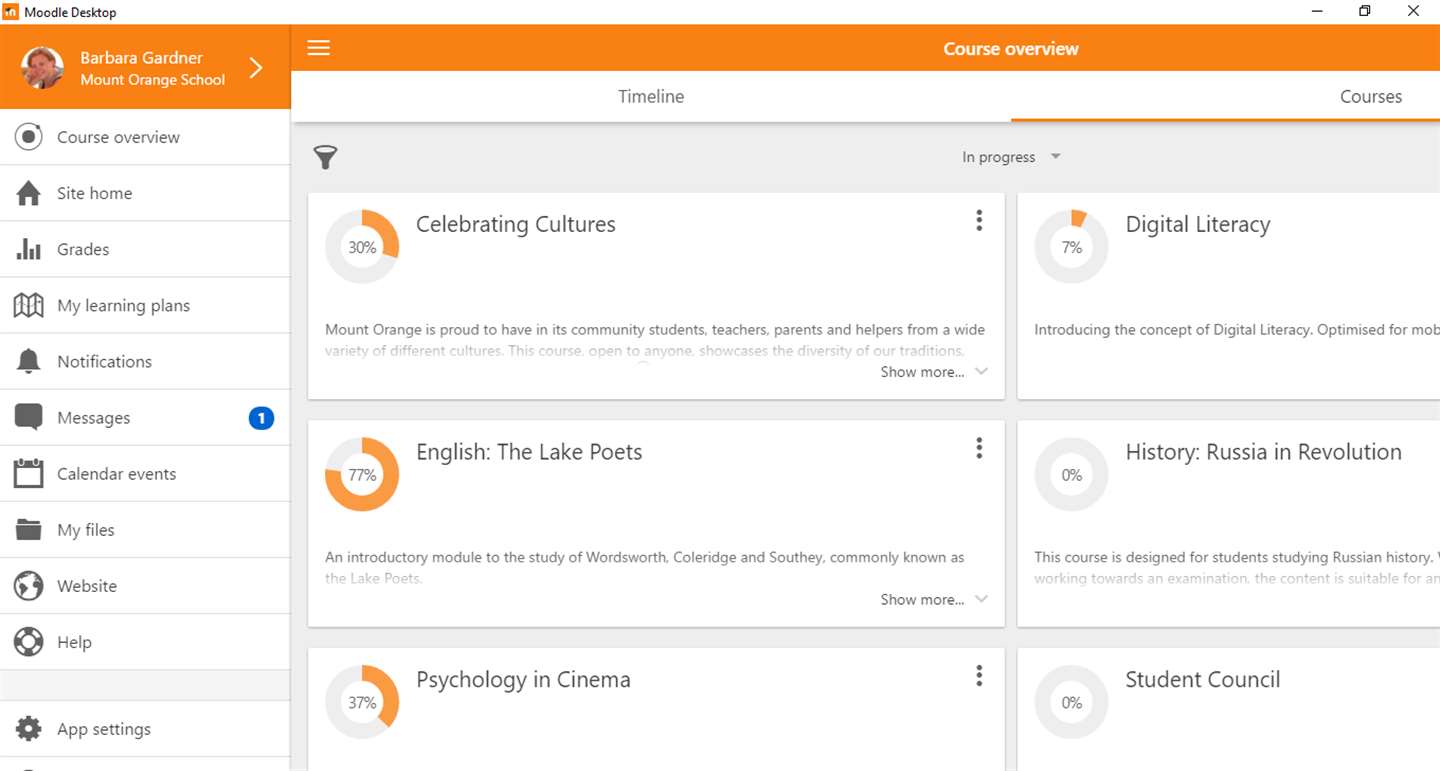Image resolution: width=1440 pixels, height=771 pixels.
Task: Click the My learning plans map icon
Action: coord(29,305)
